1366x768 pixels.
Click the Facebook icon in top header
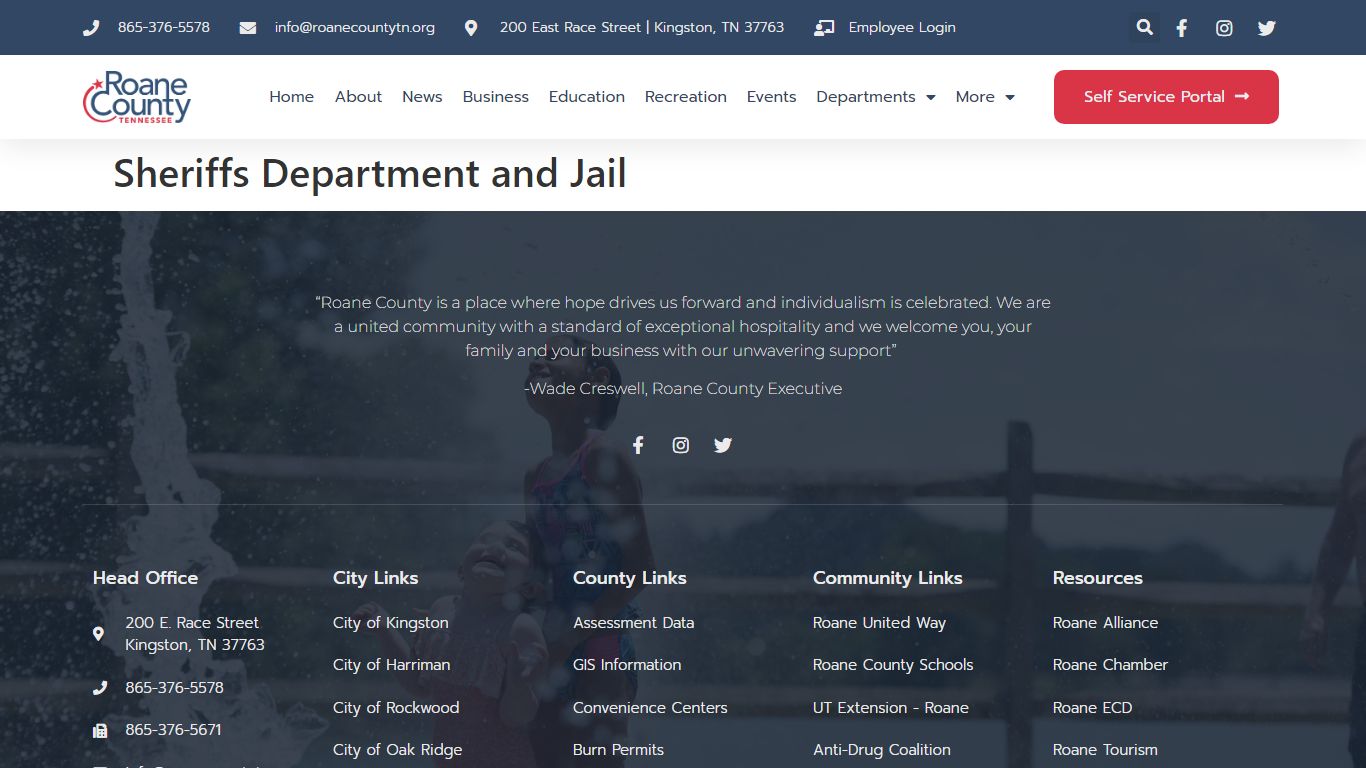1181,28
